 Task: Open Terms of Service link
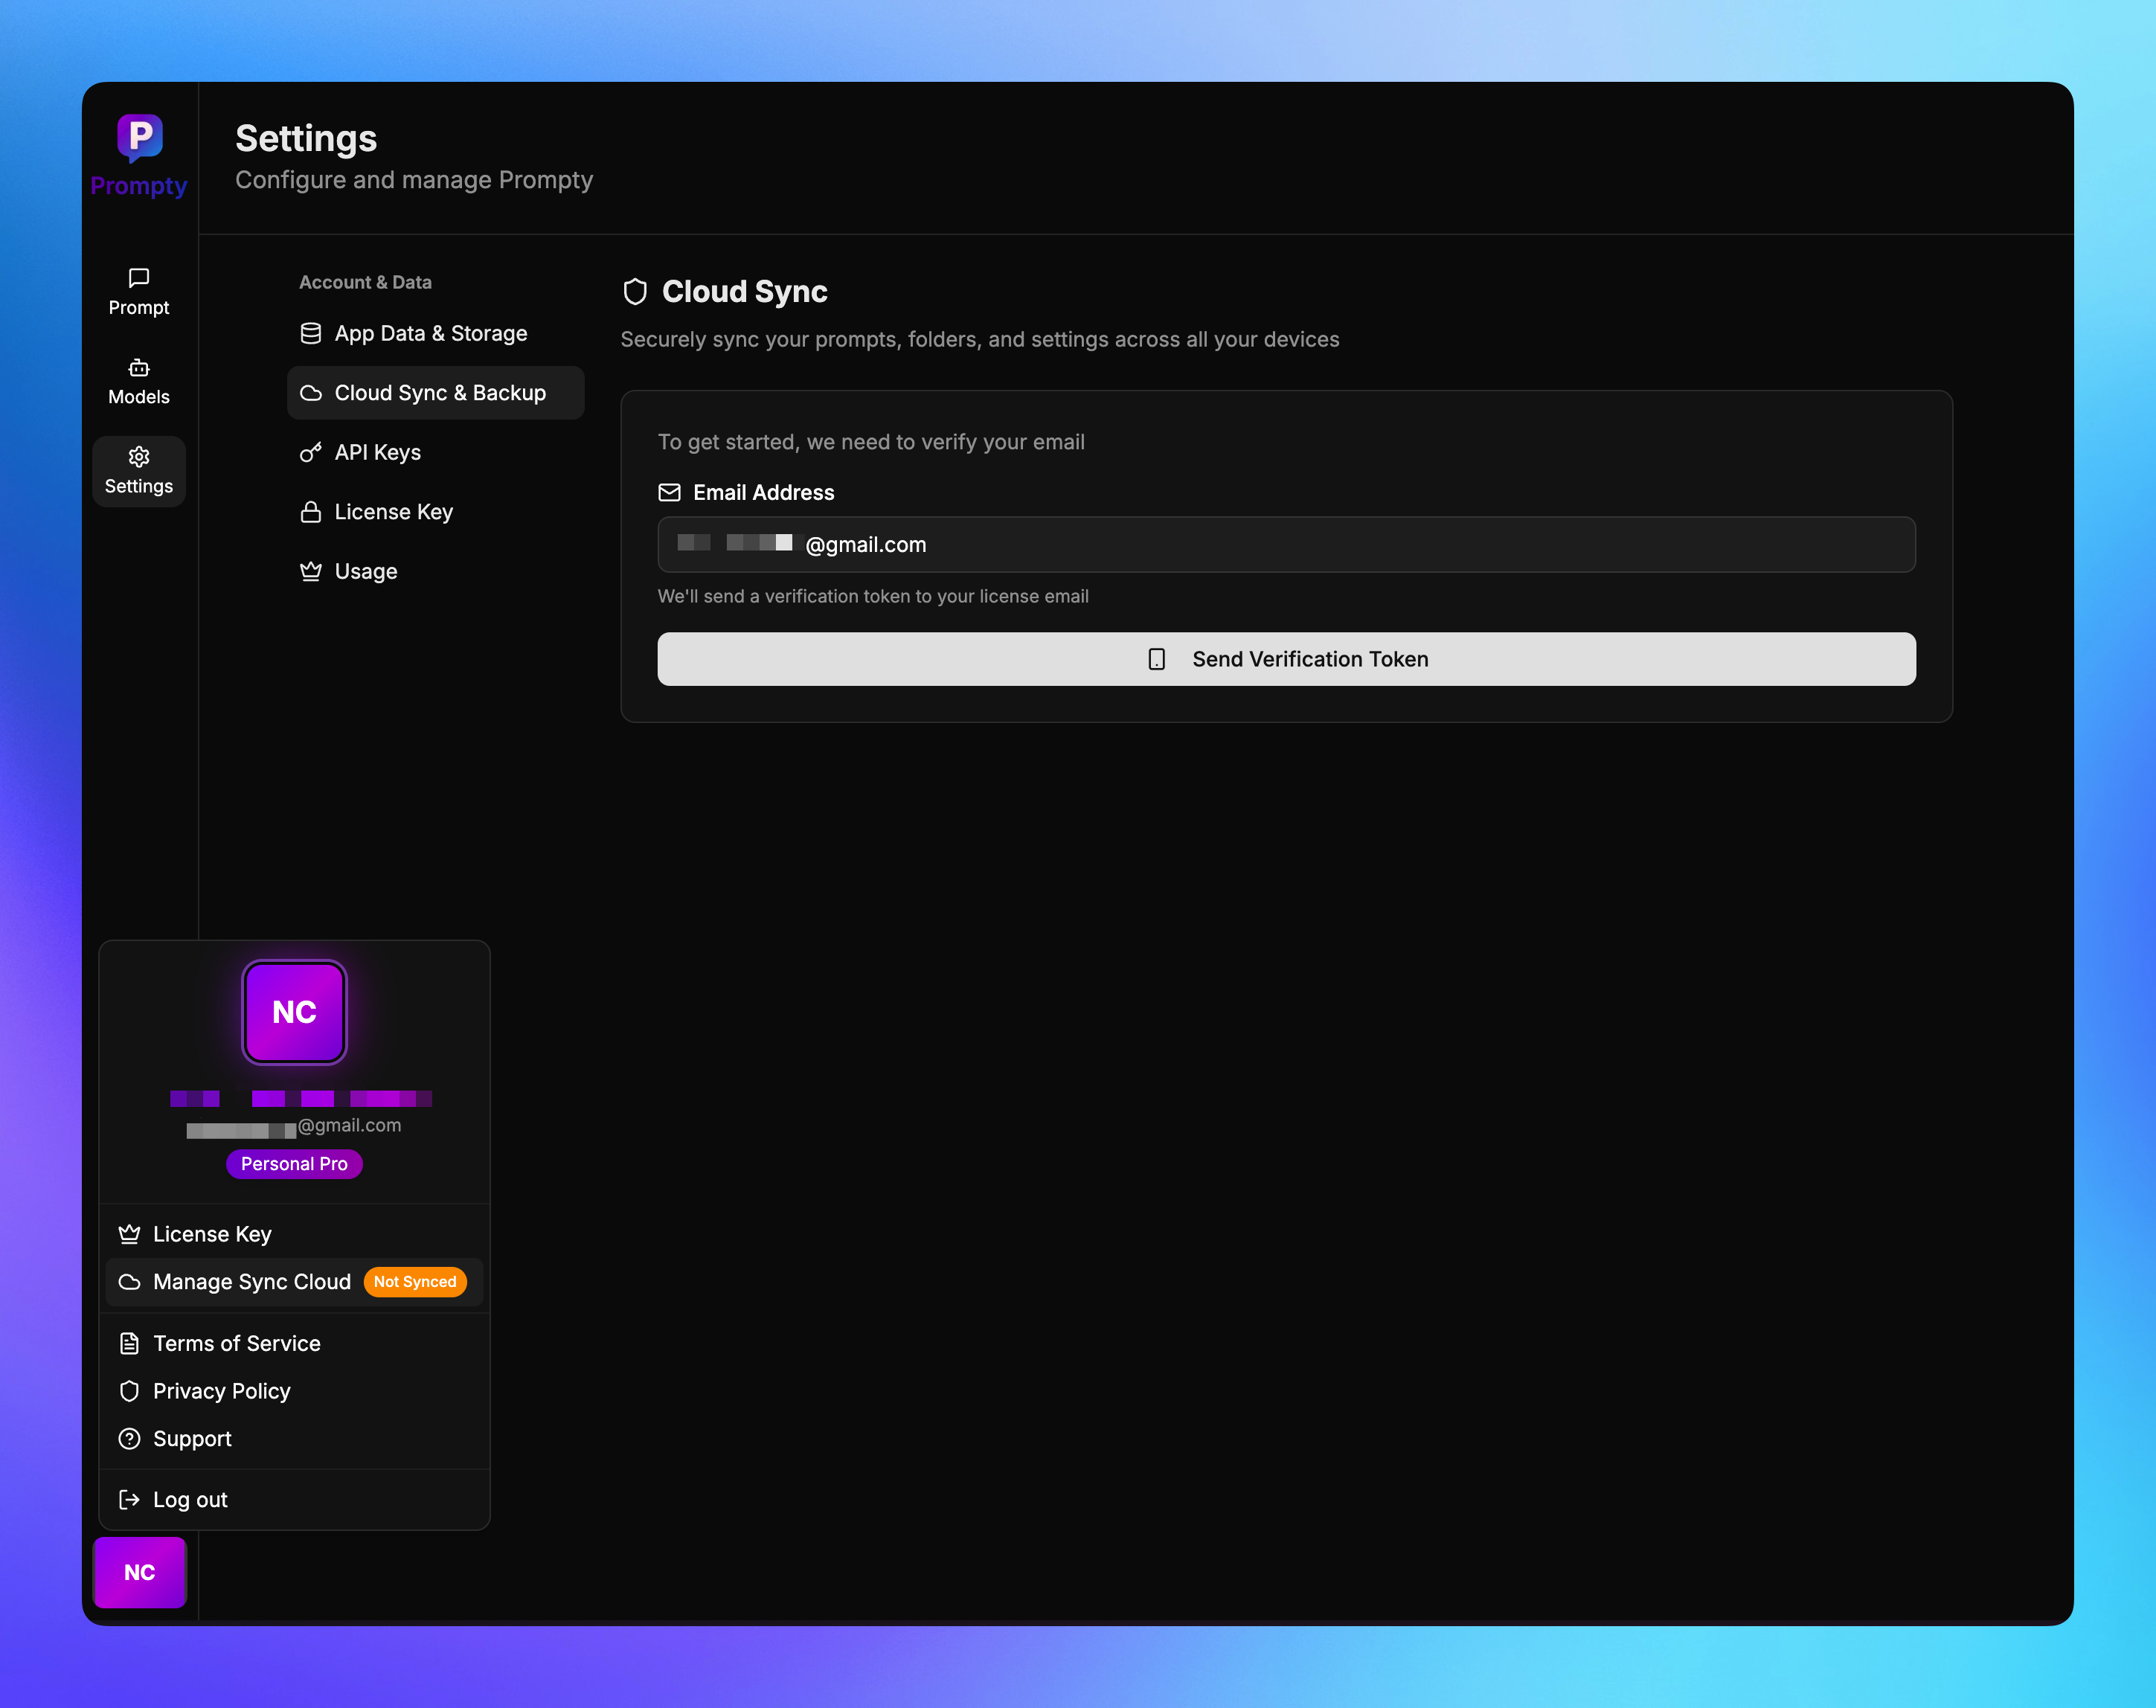[236, 1343]
